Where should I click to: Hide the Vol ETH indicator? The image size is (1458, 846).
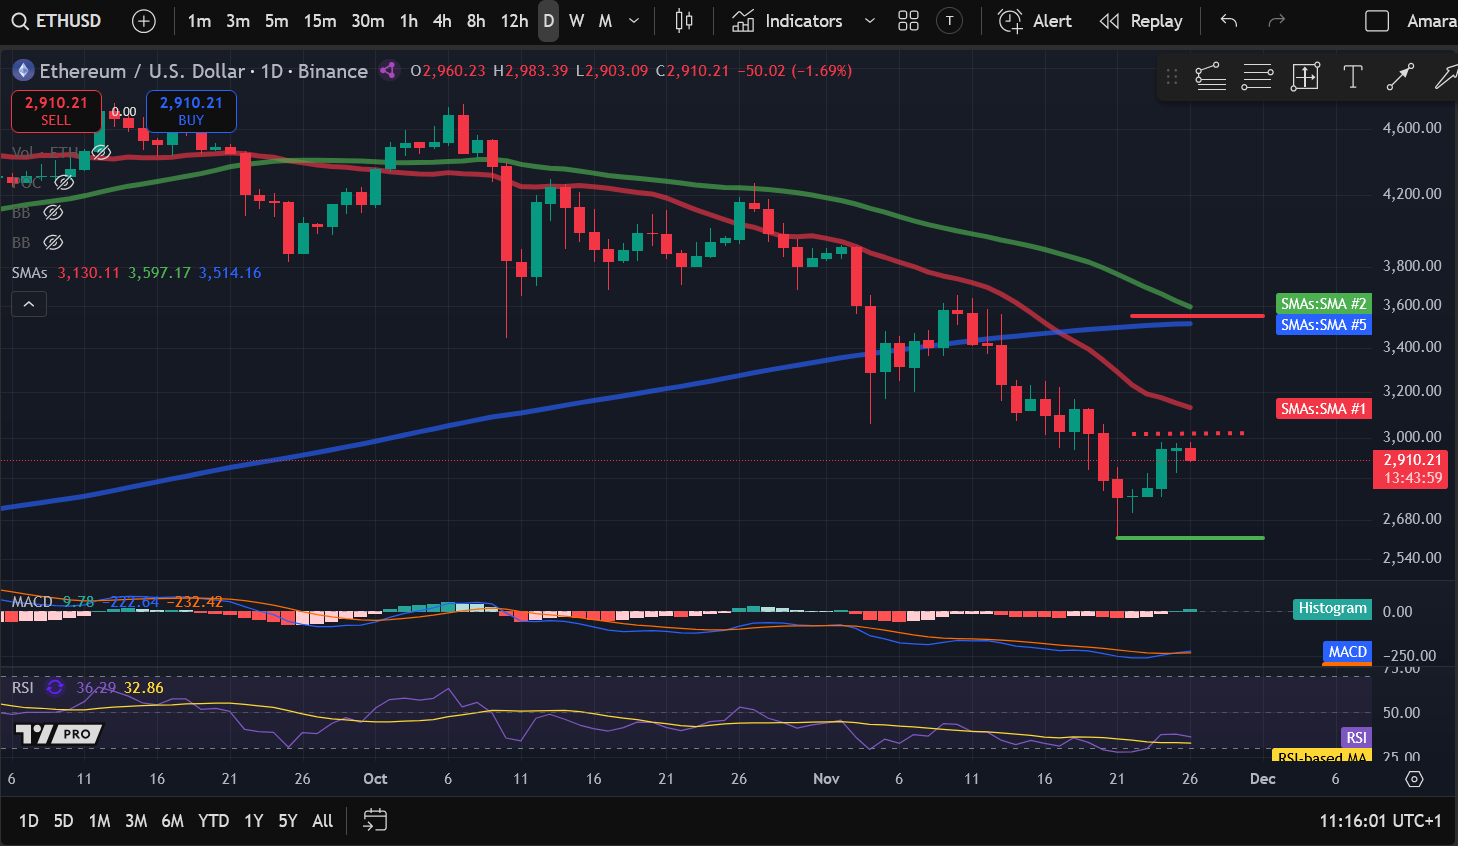coord(102,152)
